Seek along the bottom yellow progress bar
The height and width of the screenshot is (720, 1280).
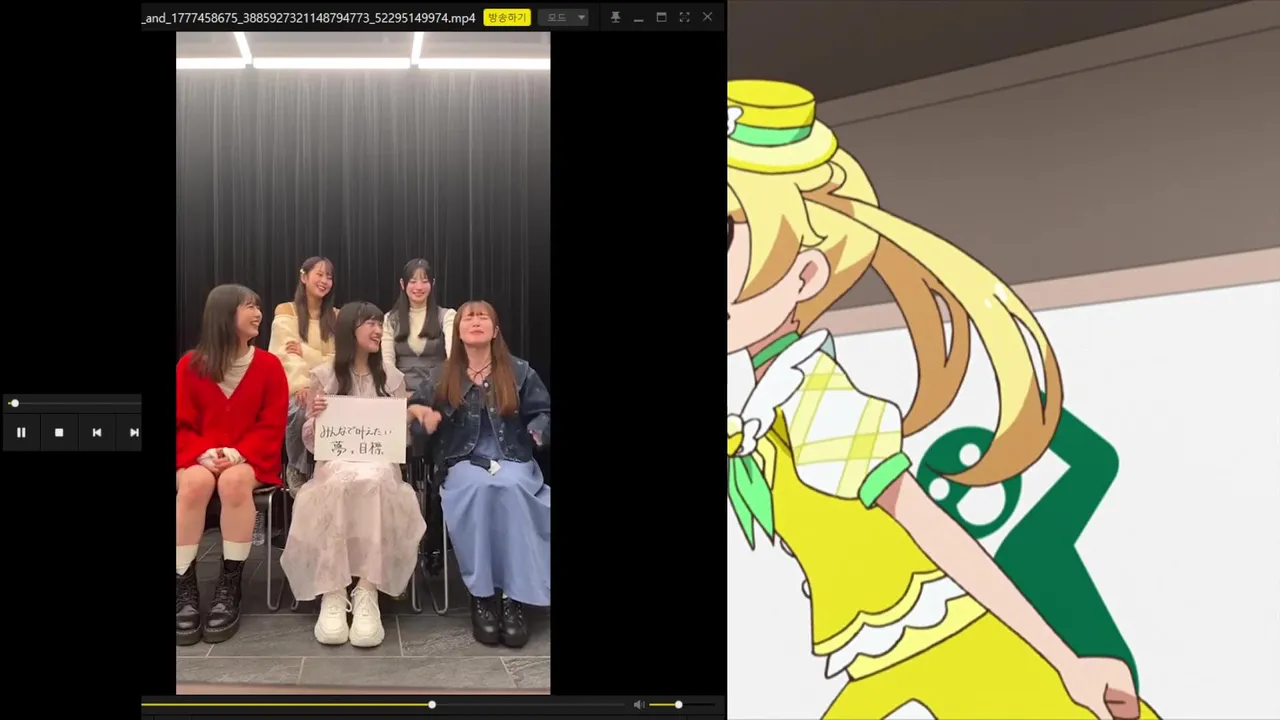click(382, 705)
